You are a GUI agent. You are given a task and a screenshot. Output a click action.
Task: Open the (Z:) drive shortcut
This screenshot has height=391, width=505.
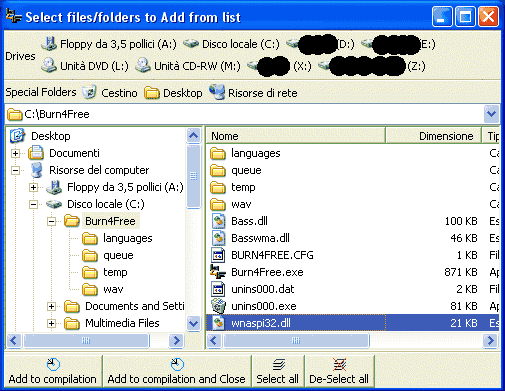point(371,66)
